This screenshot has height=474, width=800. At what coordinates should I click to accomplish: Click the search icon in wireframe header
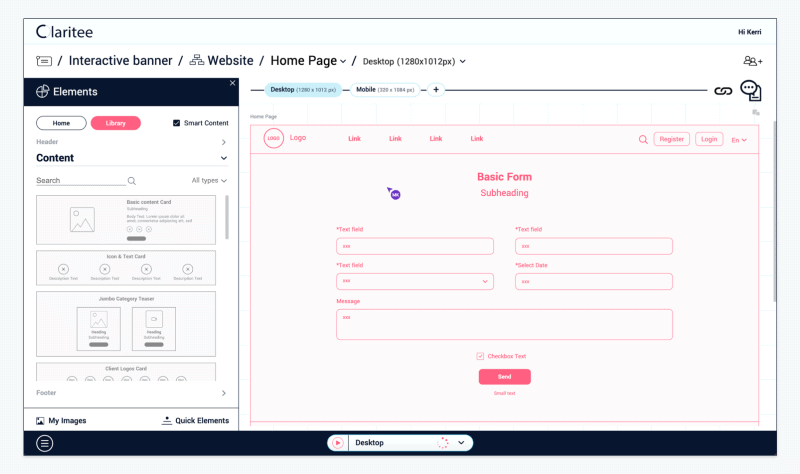point(643,139)
